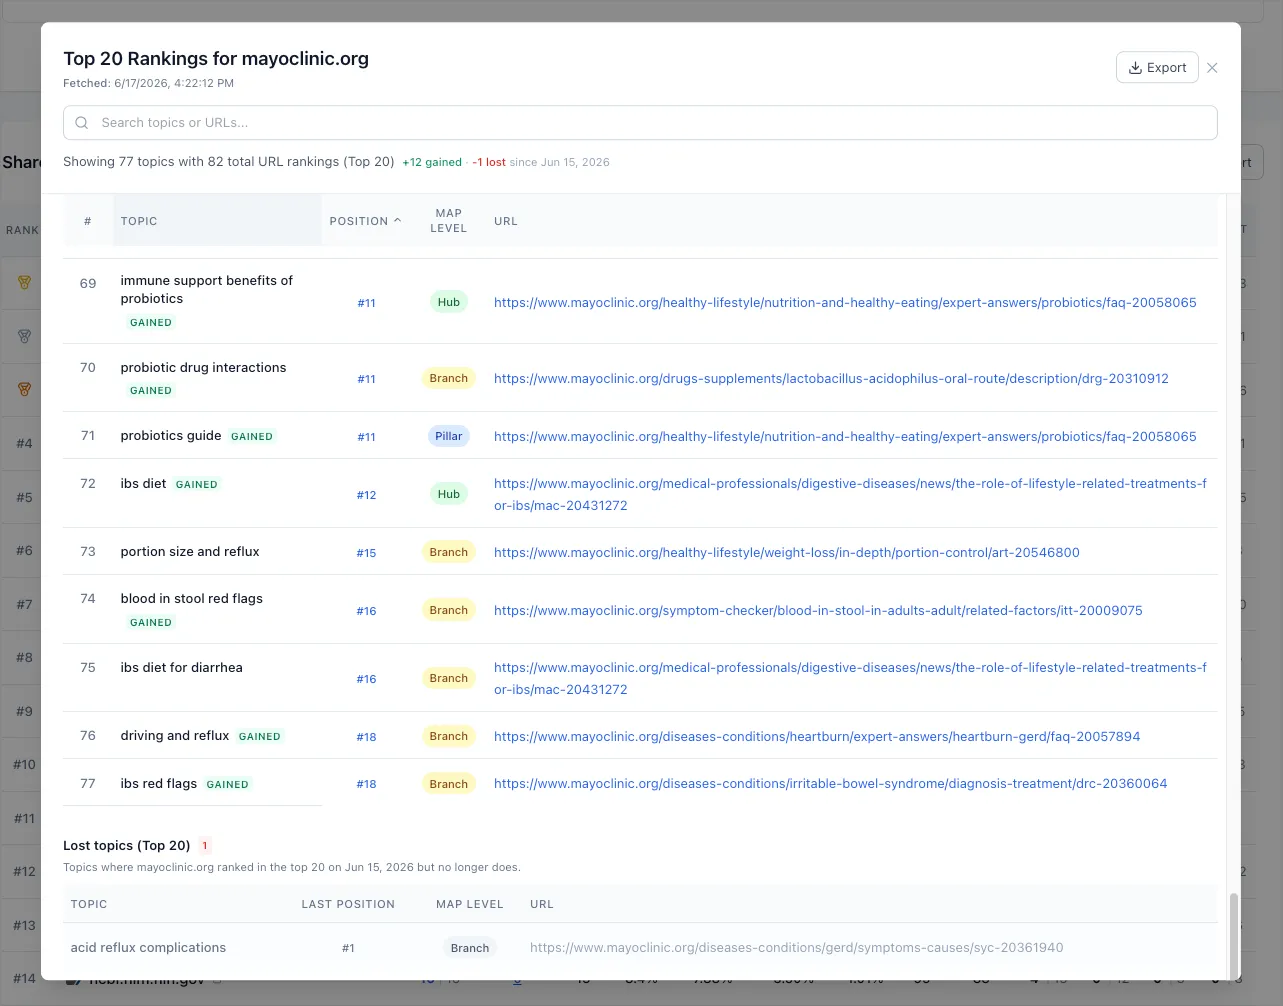This screenshot has width=1283, height=1006.
Task: Click the Lost topics count badge
Action: pyautogui.click(x=205, y=845)
